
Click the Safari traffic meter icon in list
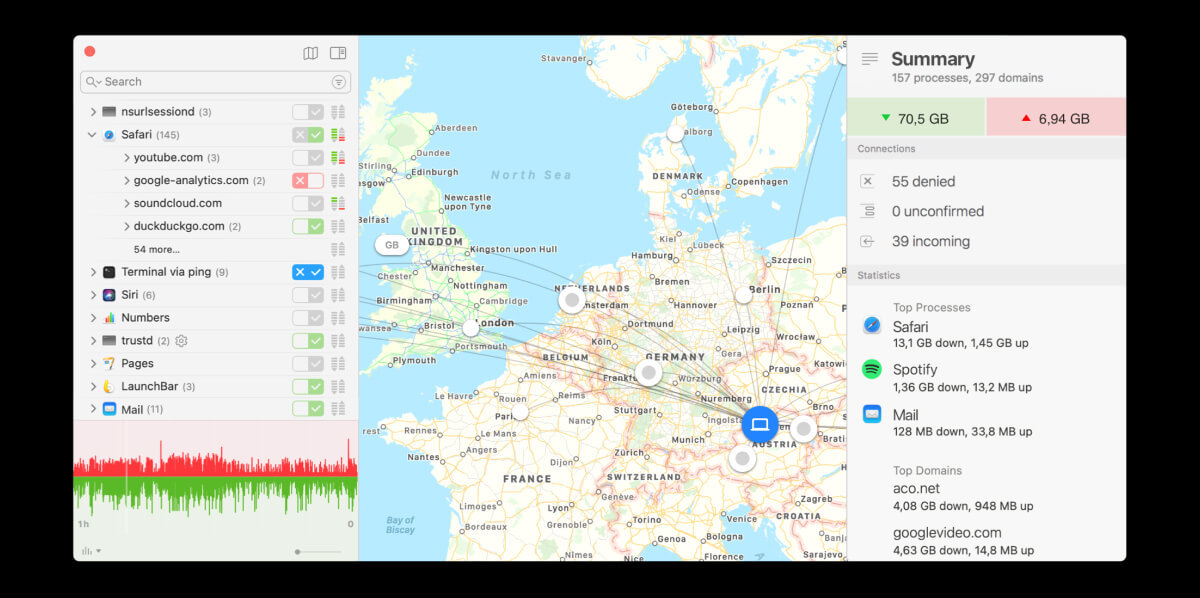pyautogui.click(x=338, y=135)
